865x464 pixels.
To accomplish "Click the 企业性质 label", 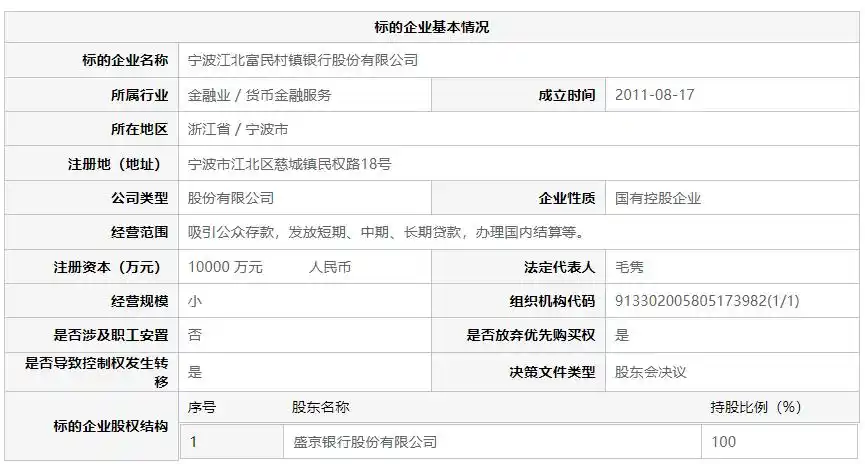I will coord(567,198).
